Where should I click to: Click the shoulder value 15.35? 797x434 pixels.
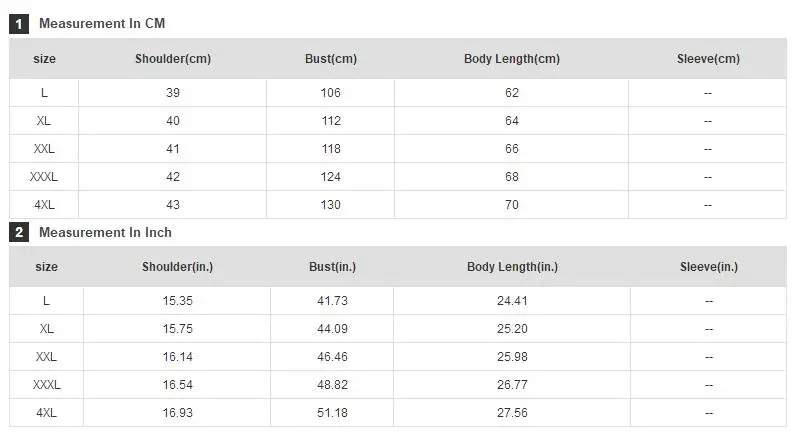pos(177,301)
